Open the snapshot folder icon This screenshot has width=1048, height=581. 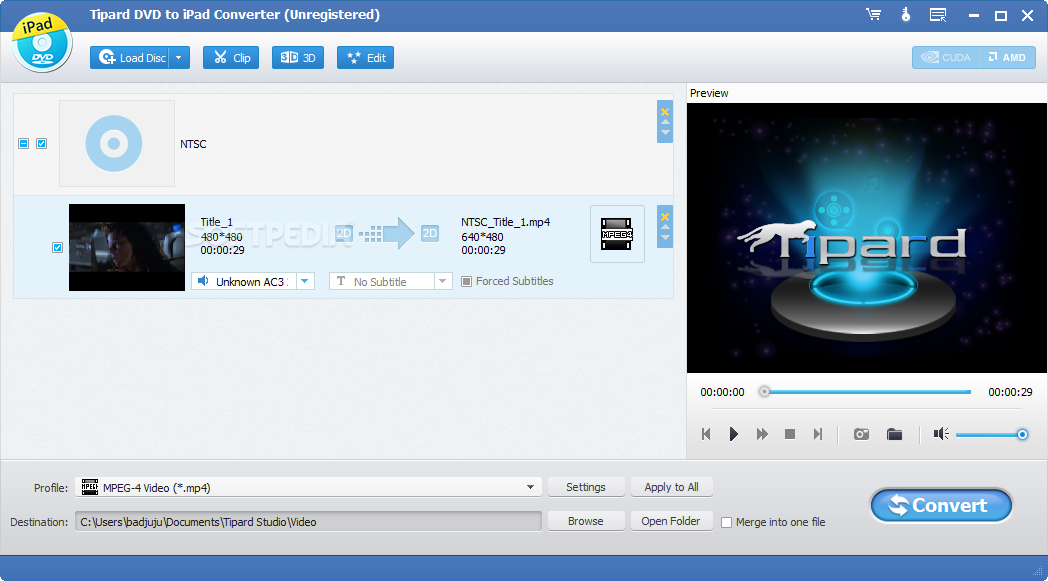tap(894, 435)
